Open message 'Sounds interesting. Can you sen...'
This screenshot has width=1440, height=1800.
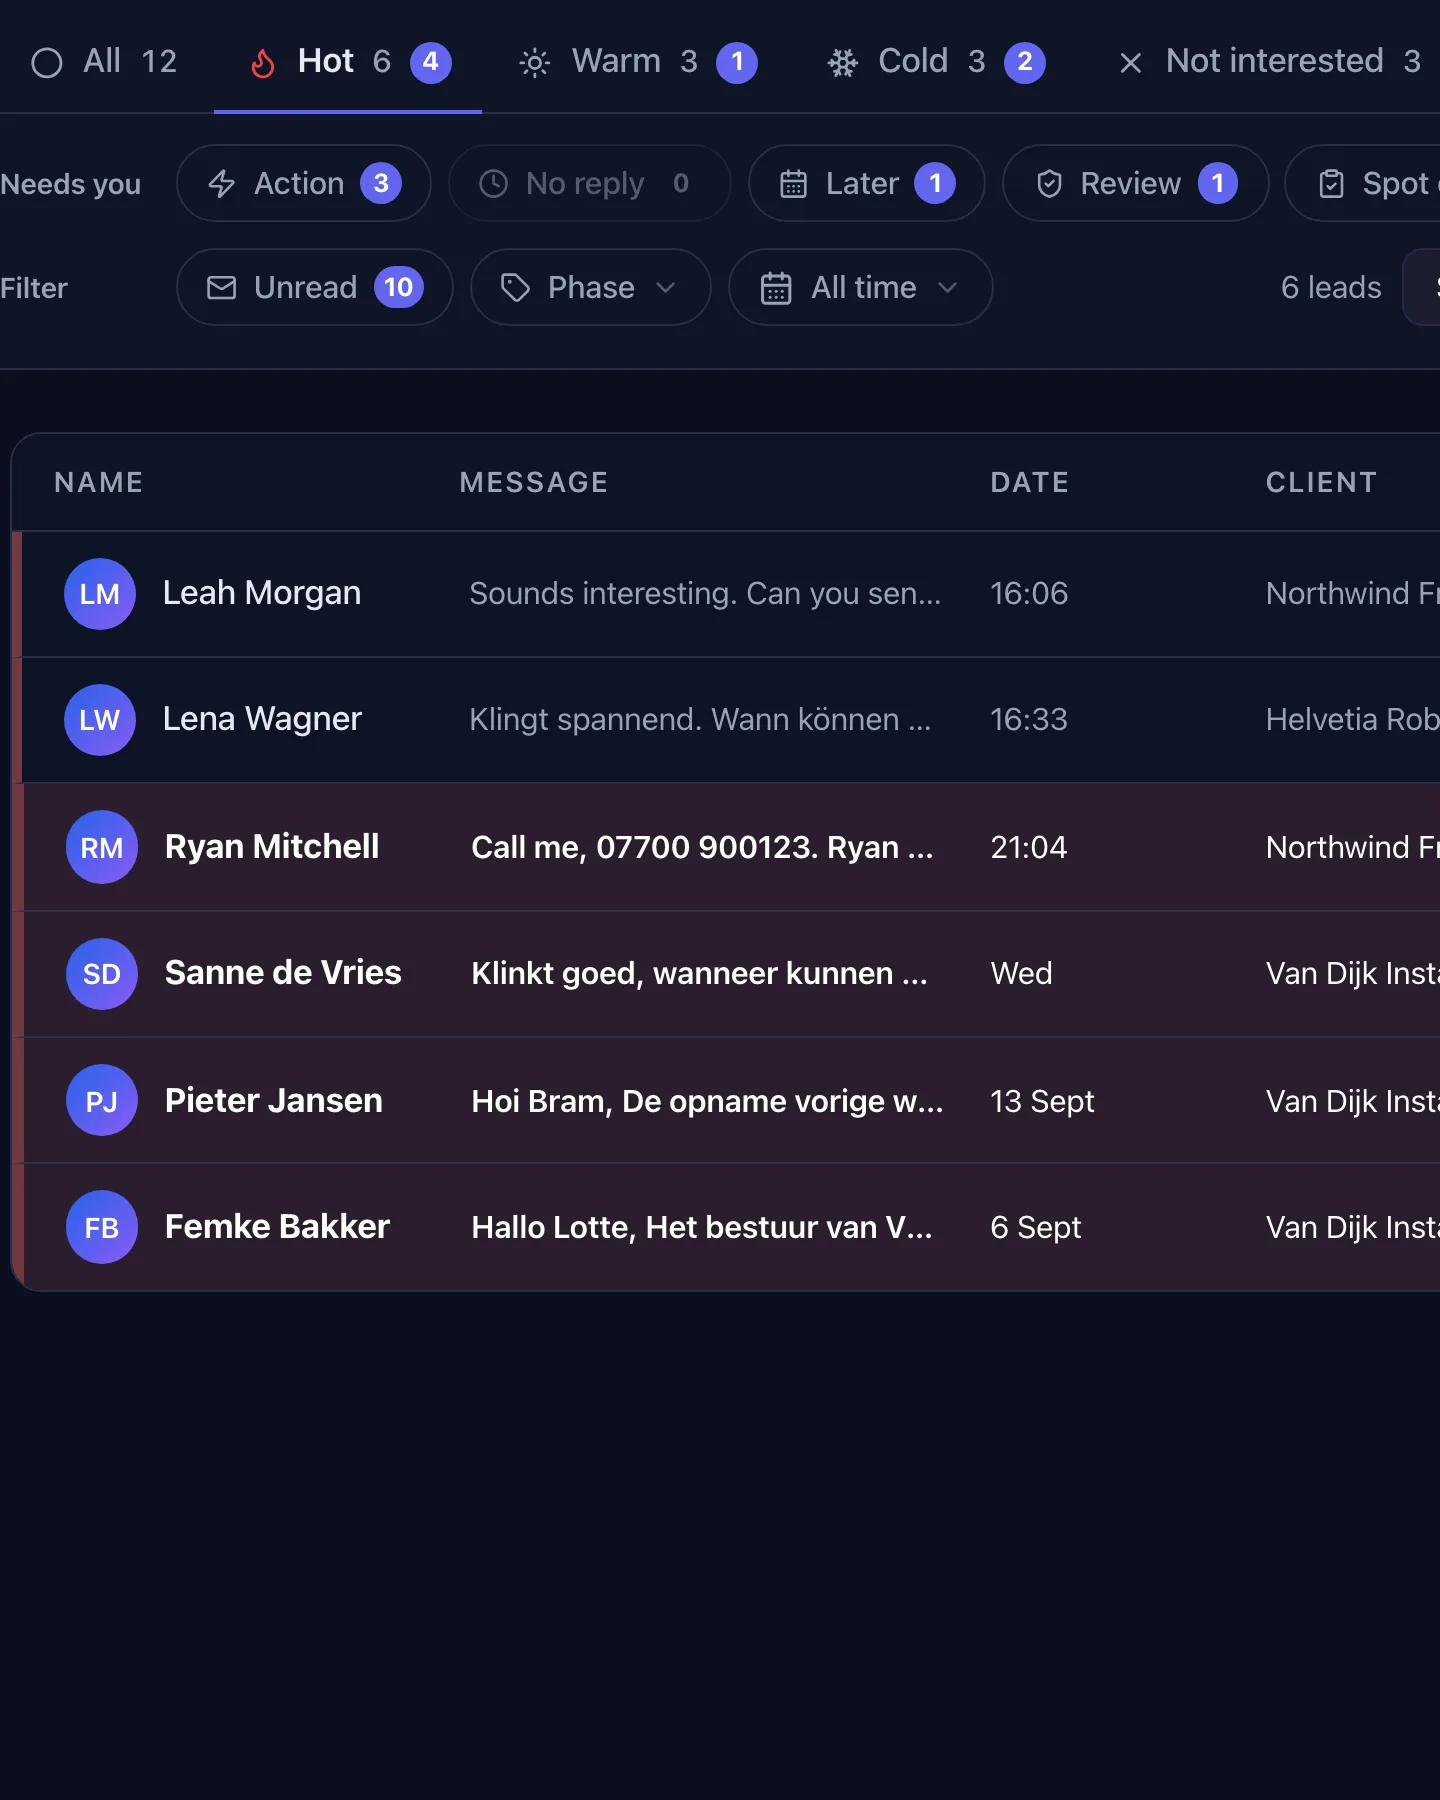tap(705, 594)
